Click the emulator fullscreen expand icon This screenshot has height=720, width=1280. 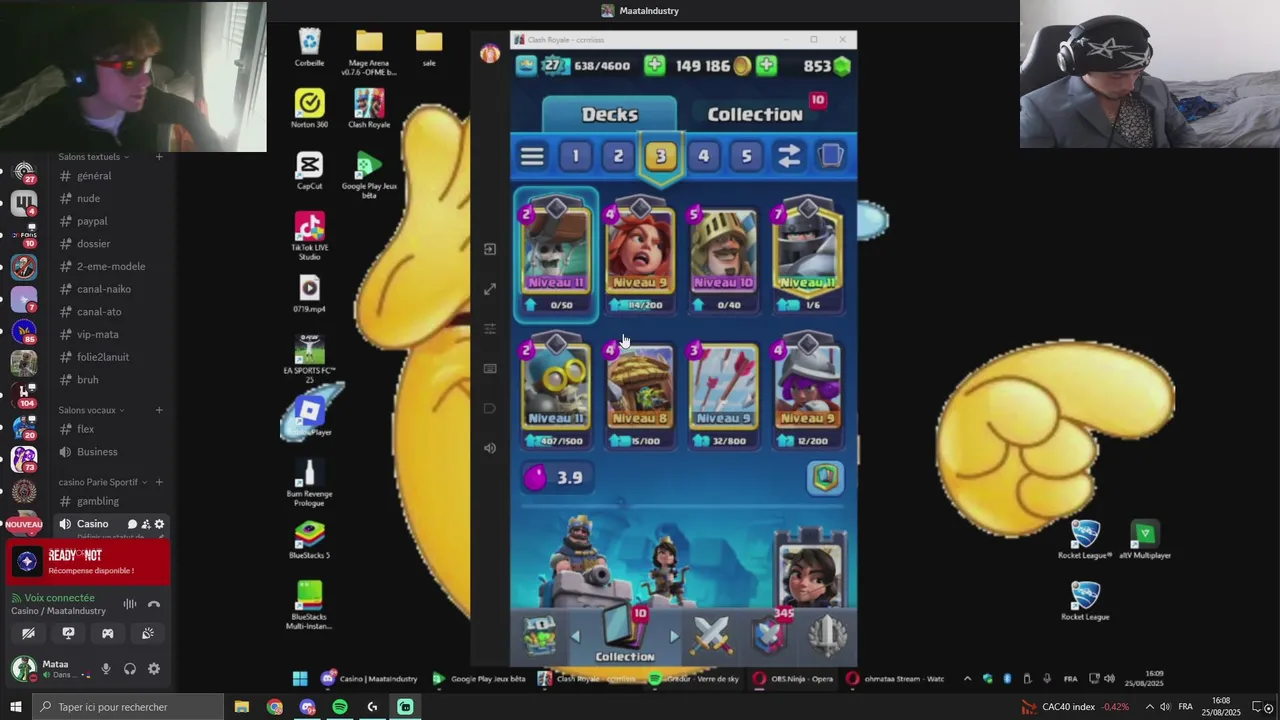pos(489,289)
